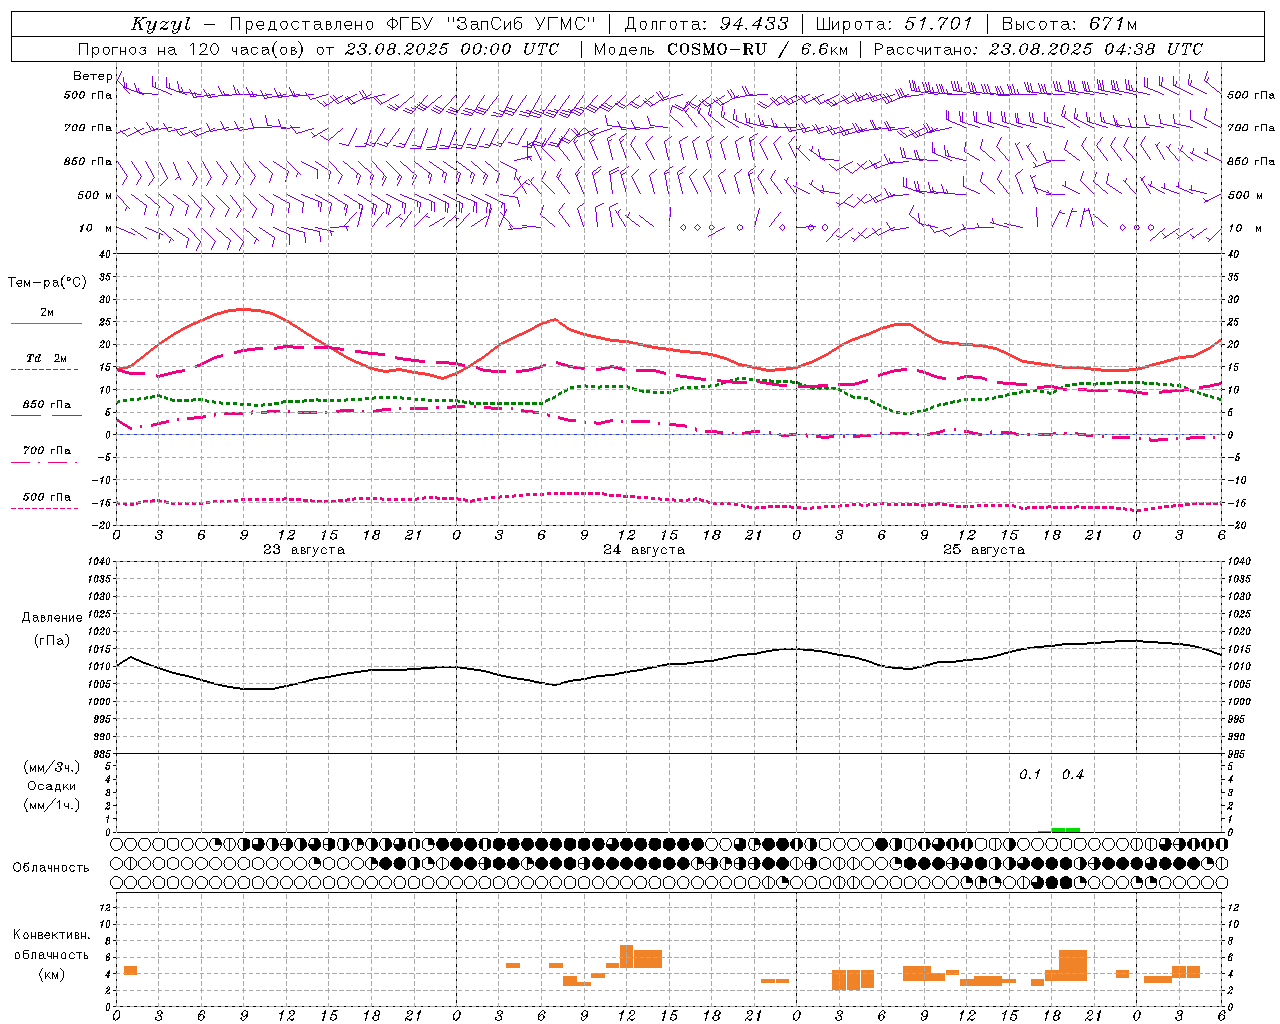Click the "24 августа" date label
The height and width of the screenshot is (1024, 1280).
644,550
